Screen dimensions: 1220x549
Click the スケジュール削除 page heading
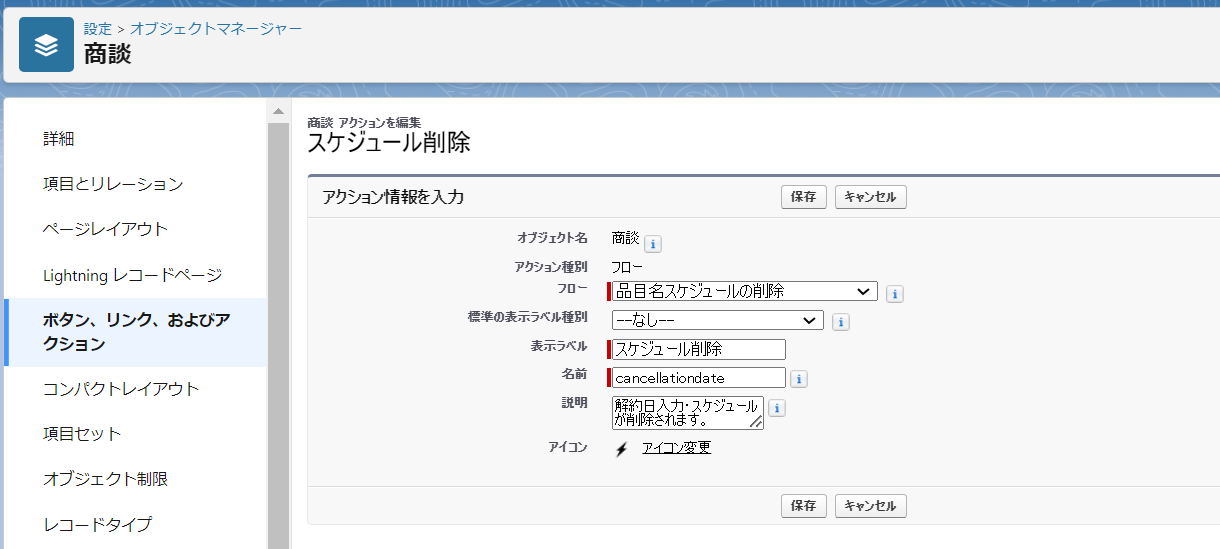tap(389, 143)
